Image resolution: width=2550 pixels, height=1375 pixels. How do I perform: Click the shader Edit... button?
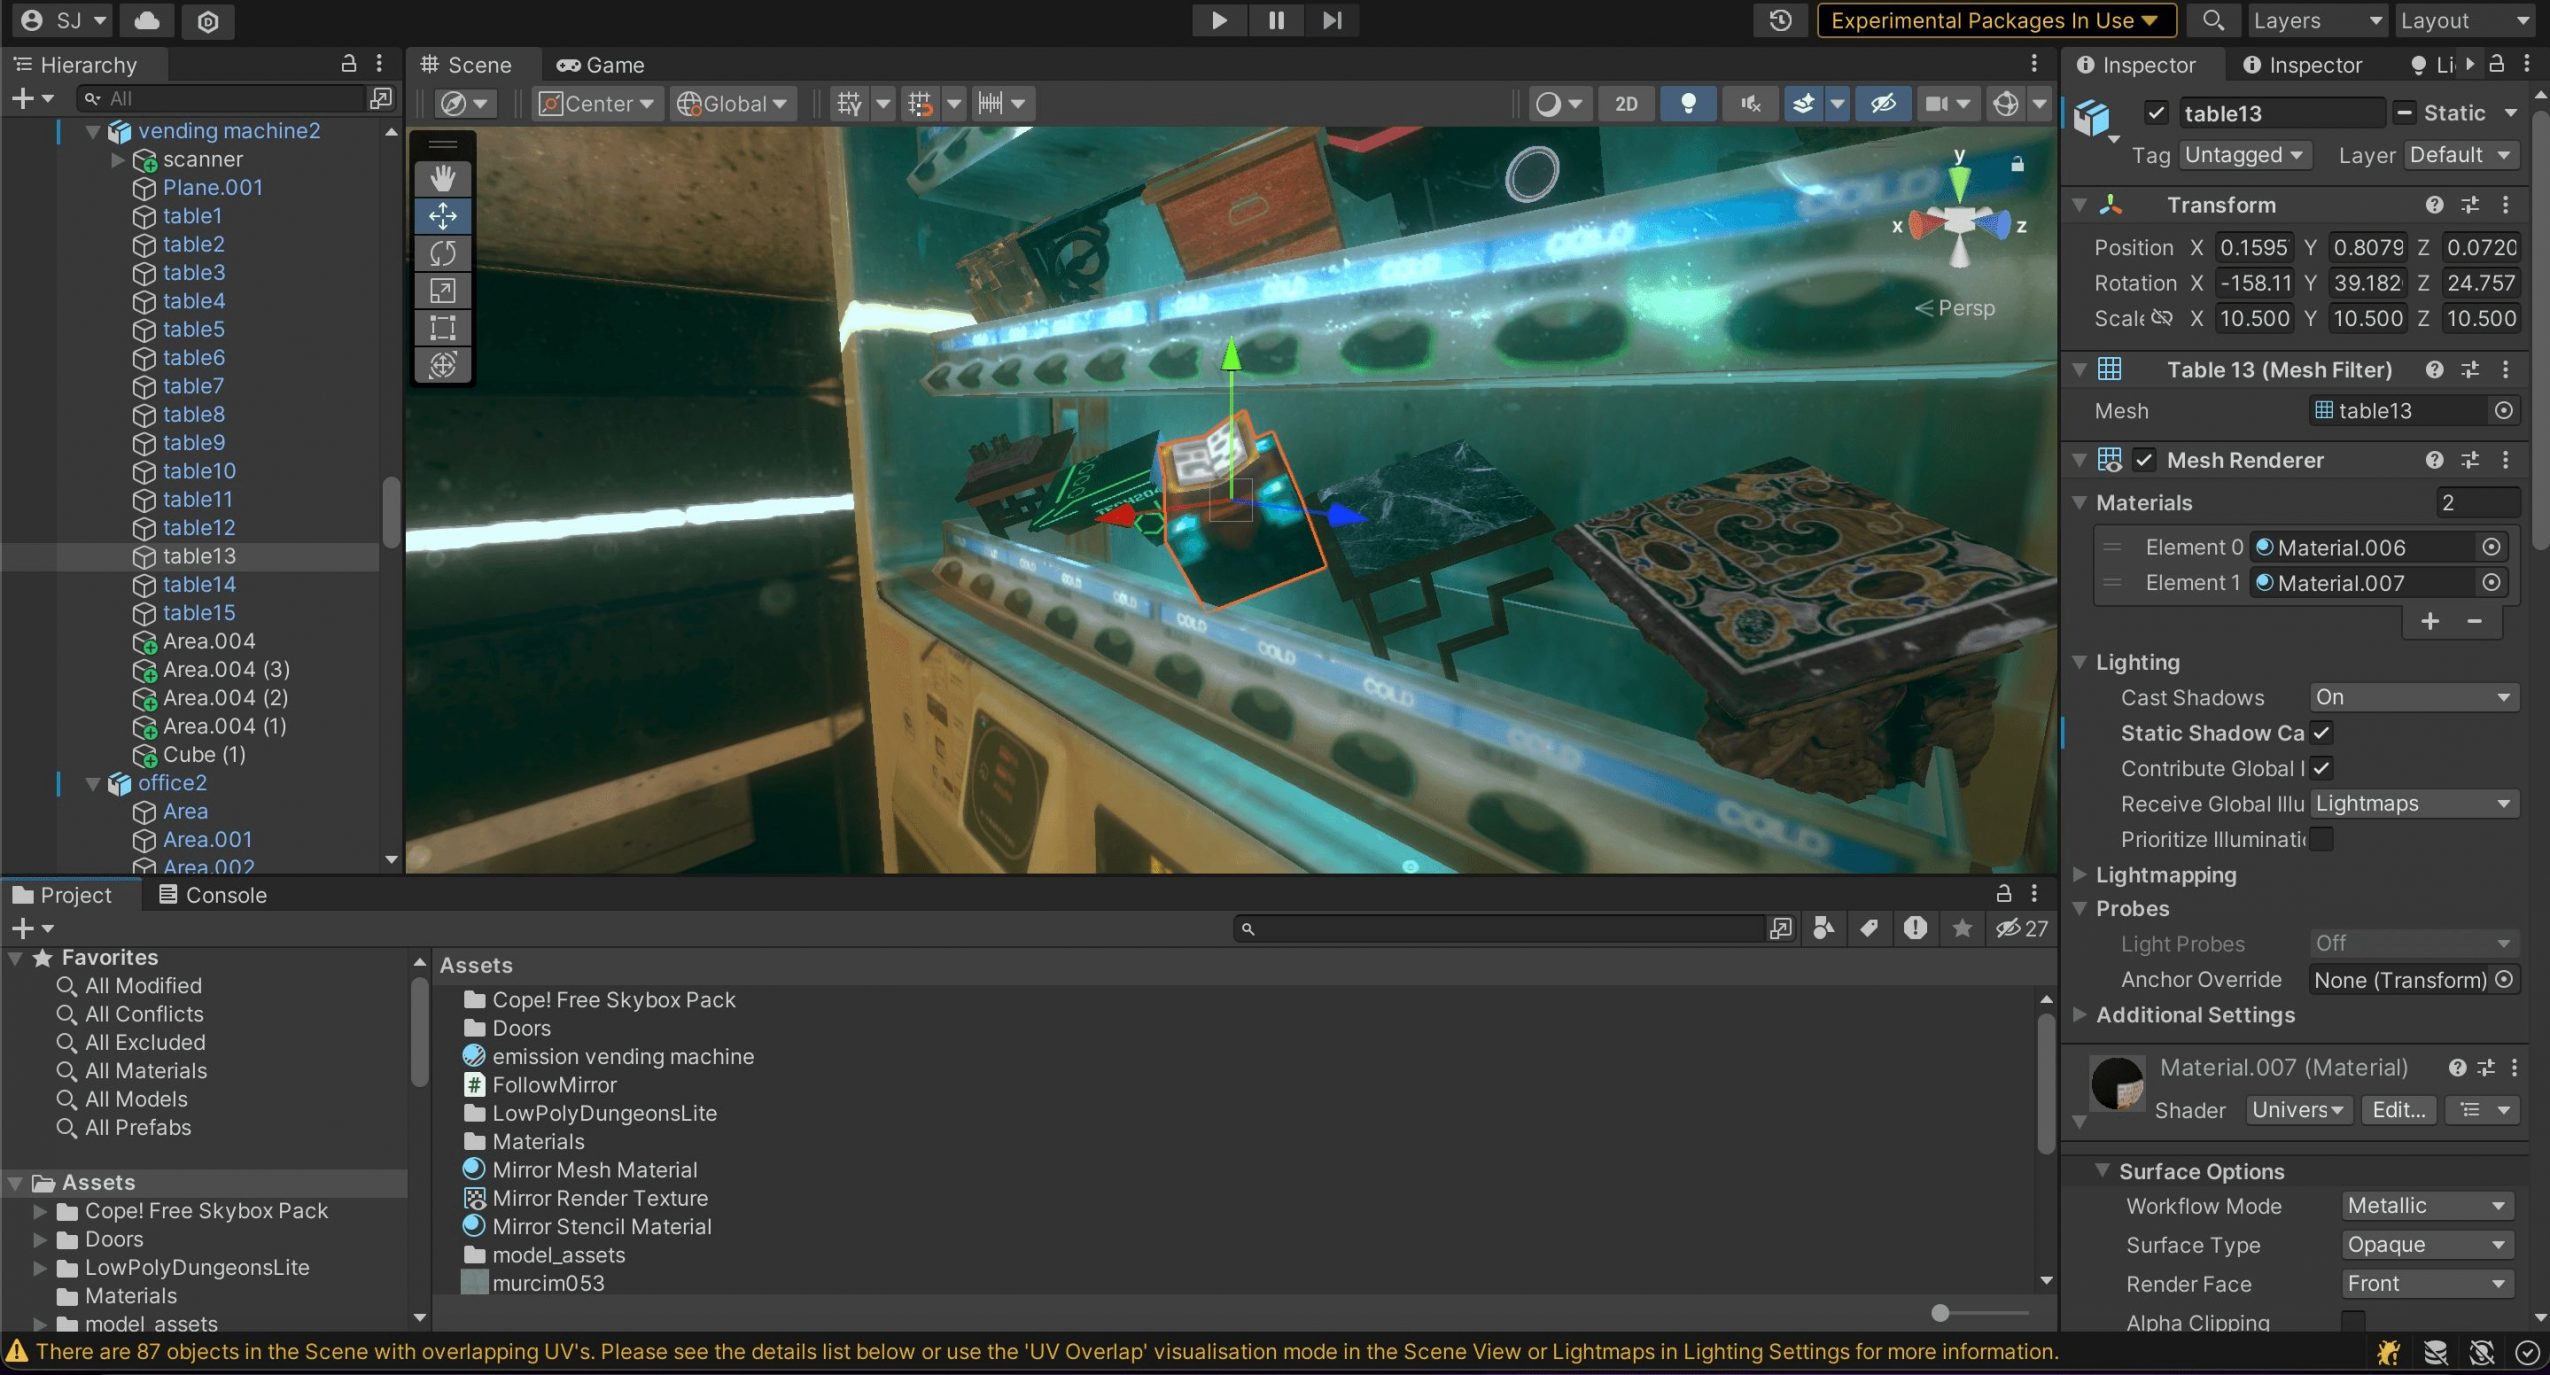[2398, 1110]
